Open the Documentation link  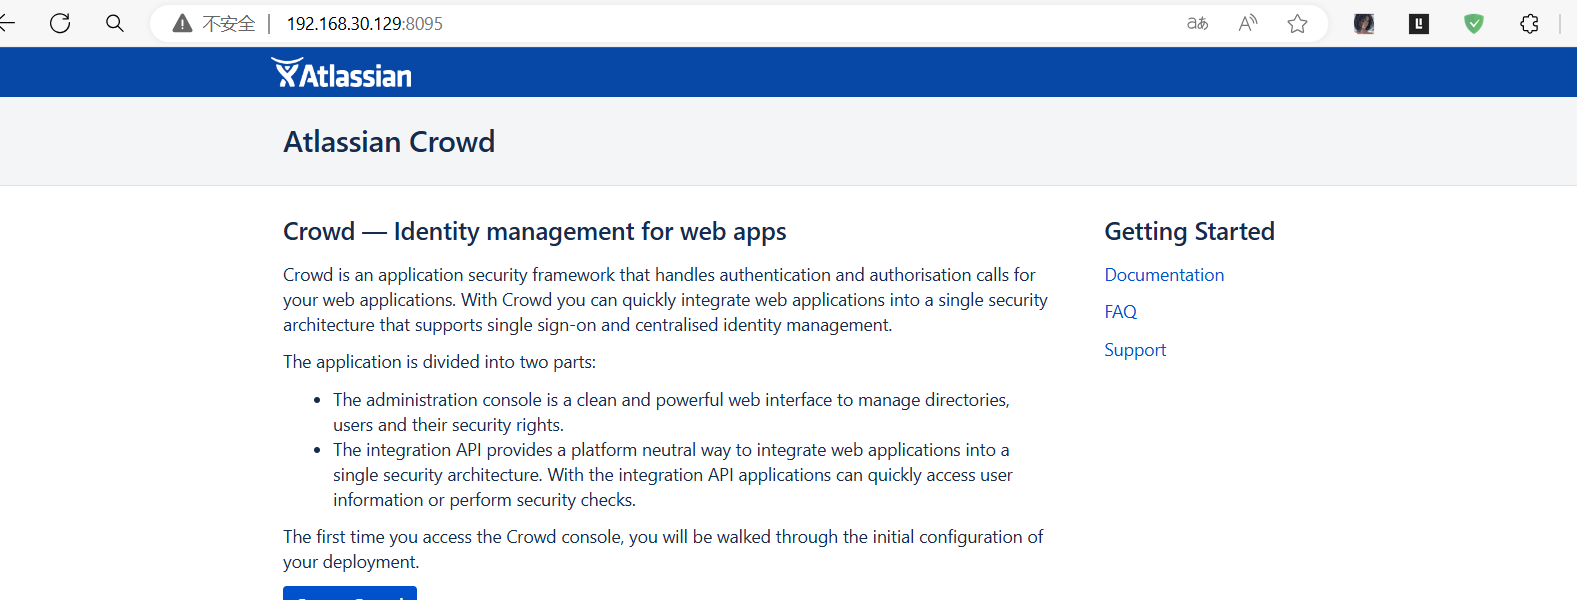click(x=1164, y=275)
